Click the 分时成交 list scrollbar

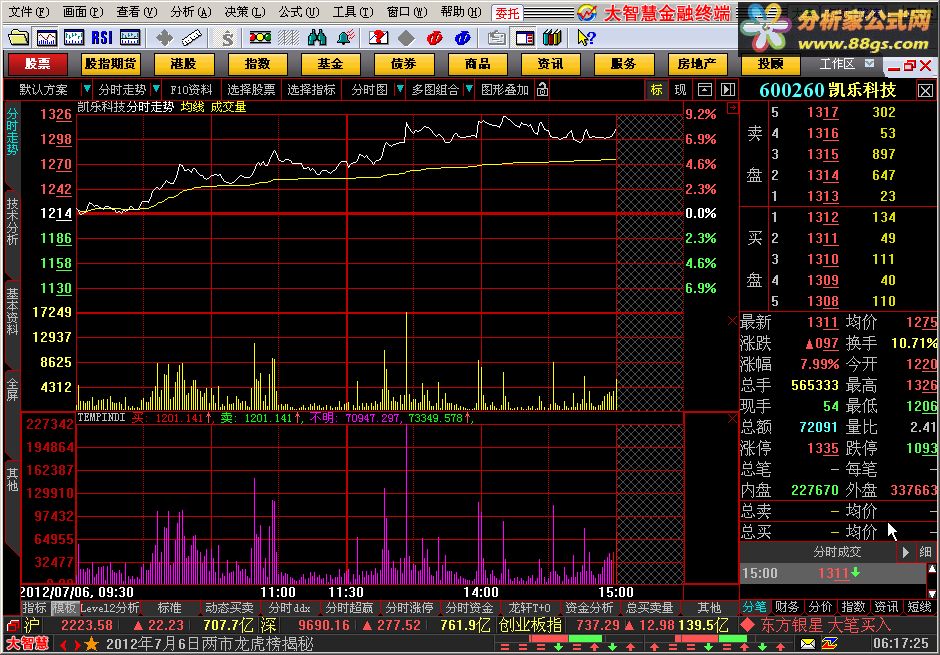coord(932,580)
